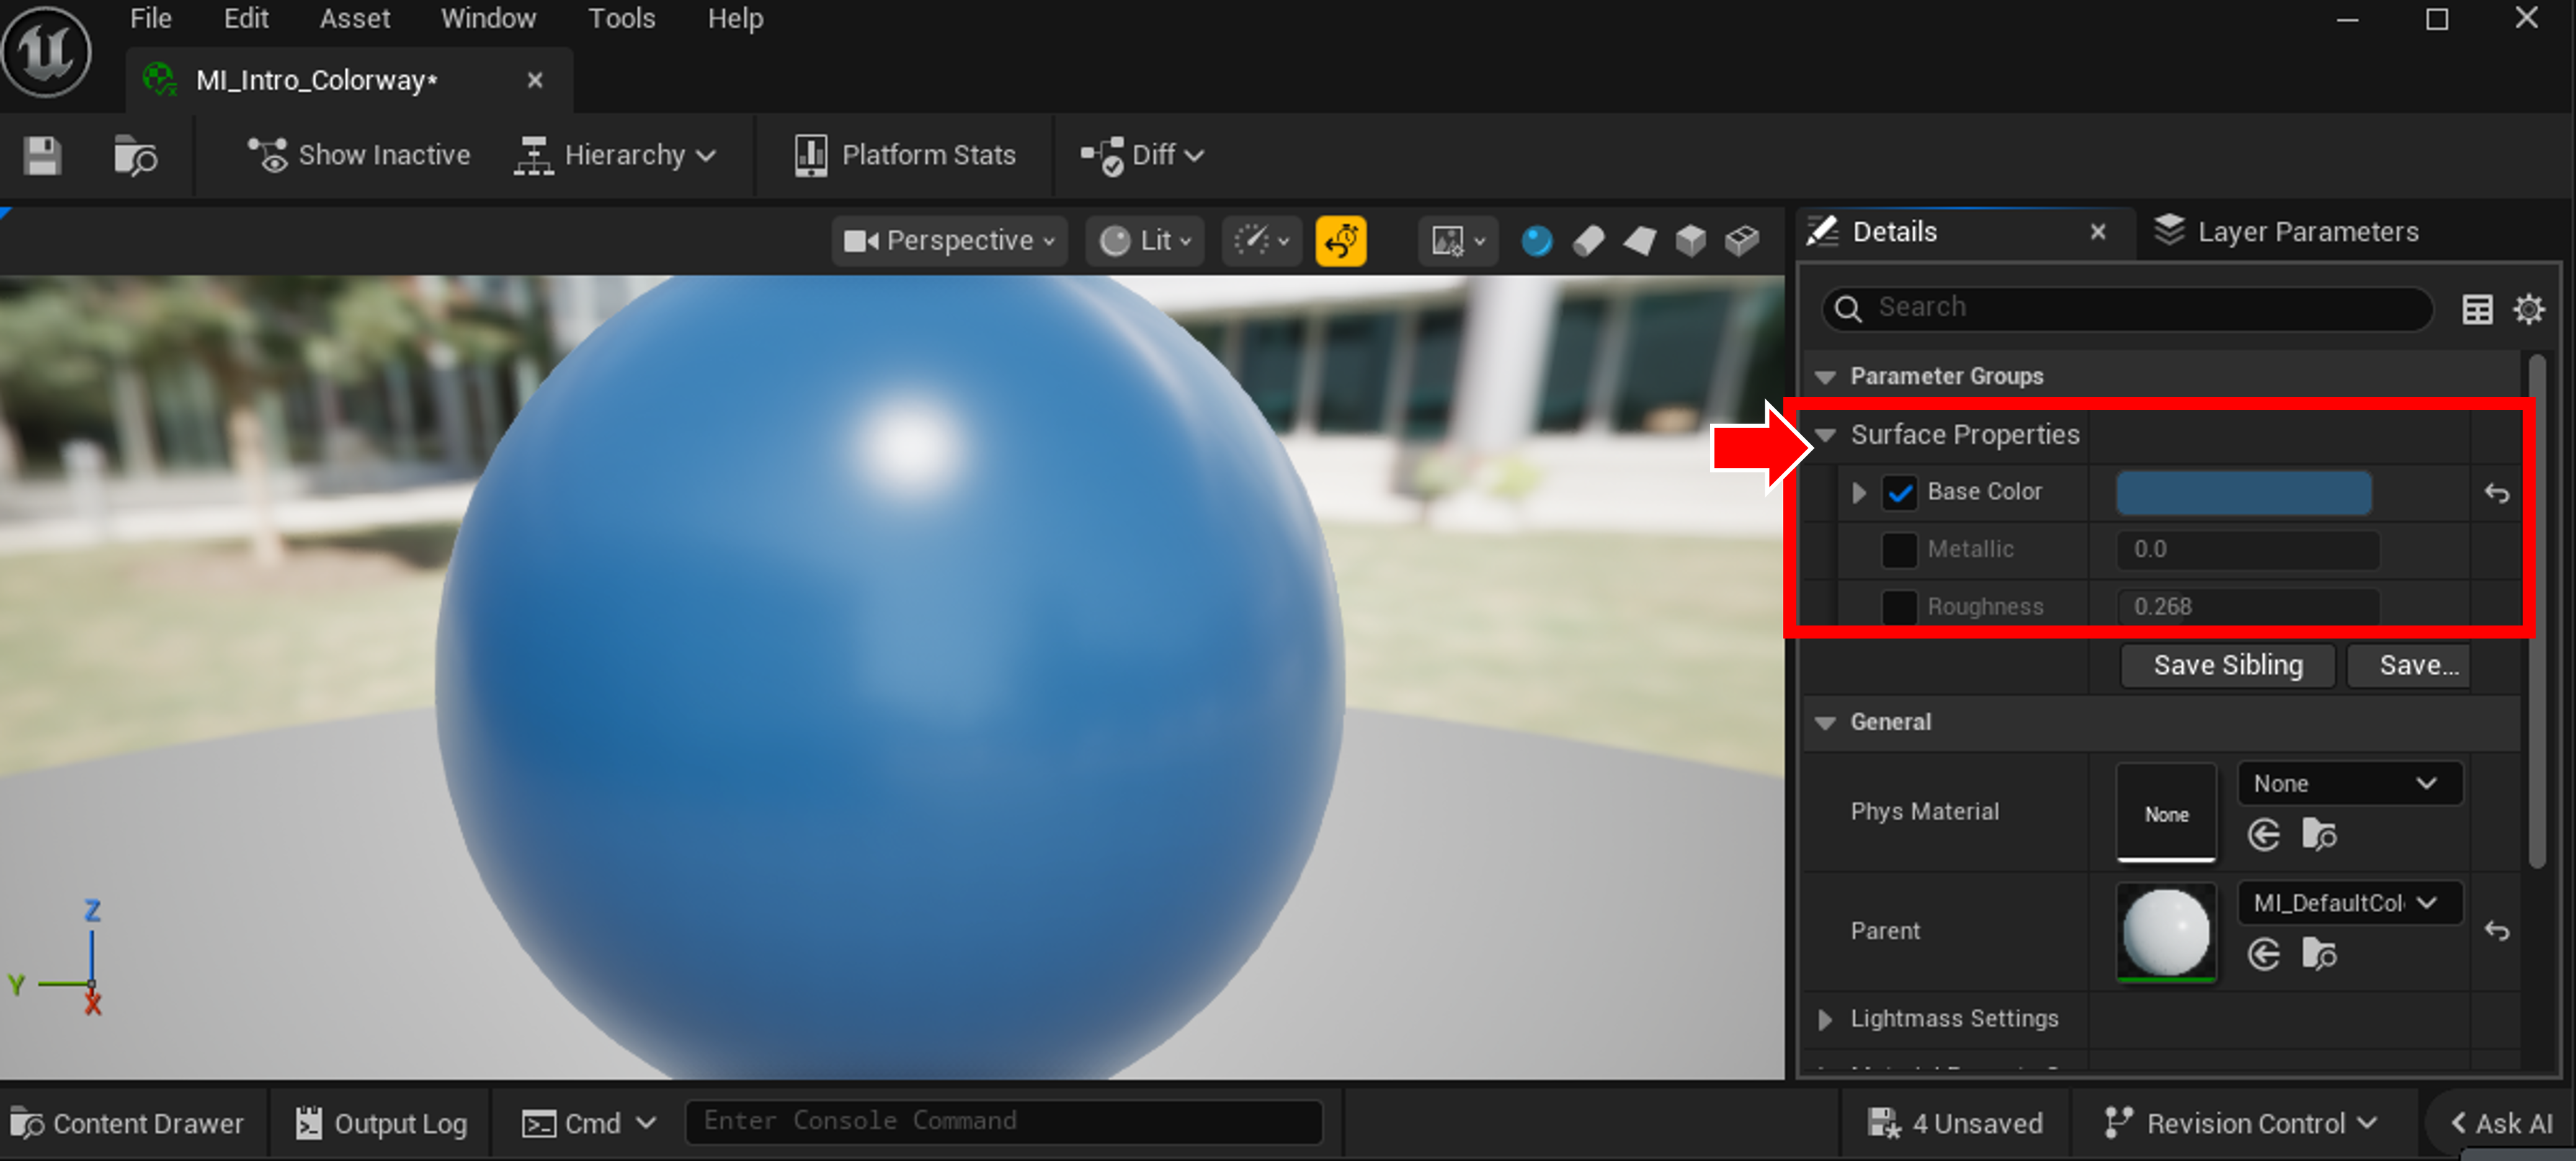The height and width of the screenshot is (1161, 2576).
Task: Expand the Lightmass Settings section
Action: pyautogui.click(x=1825, y=1019)
